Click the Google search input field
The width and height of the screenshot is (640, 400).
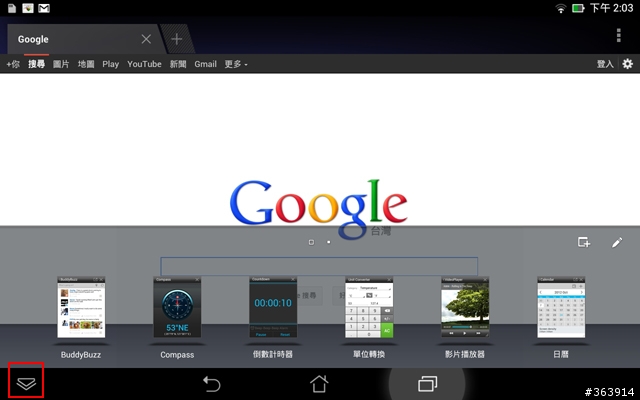click(319, 266)
